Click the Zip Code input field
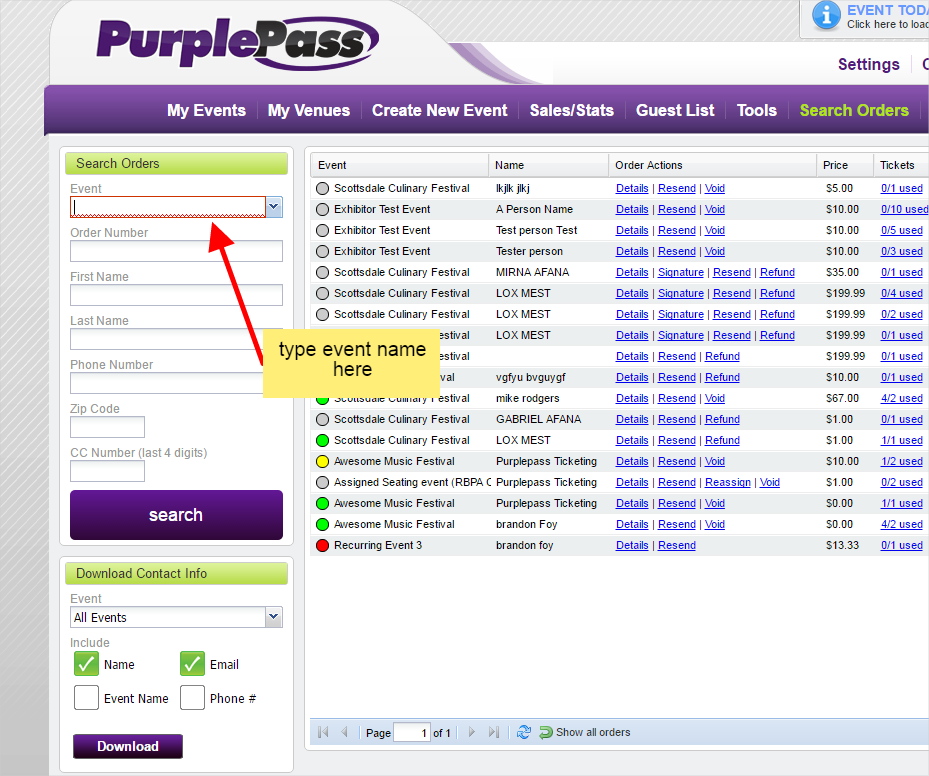This screenshot has height=776, width=929. [107, 427]
